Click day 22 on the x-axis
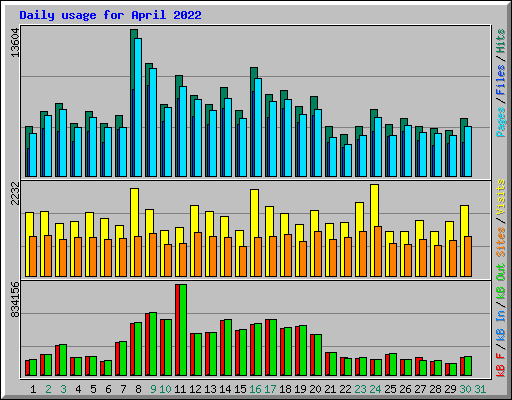The width and height of the screenshot is (512, 400). pos(345,389)
